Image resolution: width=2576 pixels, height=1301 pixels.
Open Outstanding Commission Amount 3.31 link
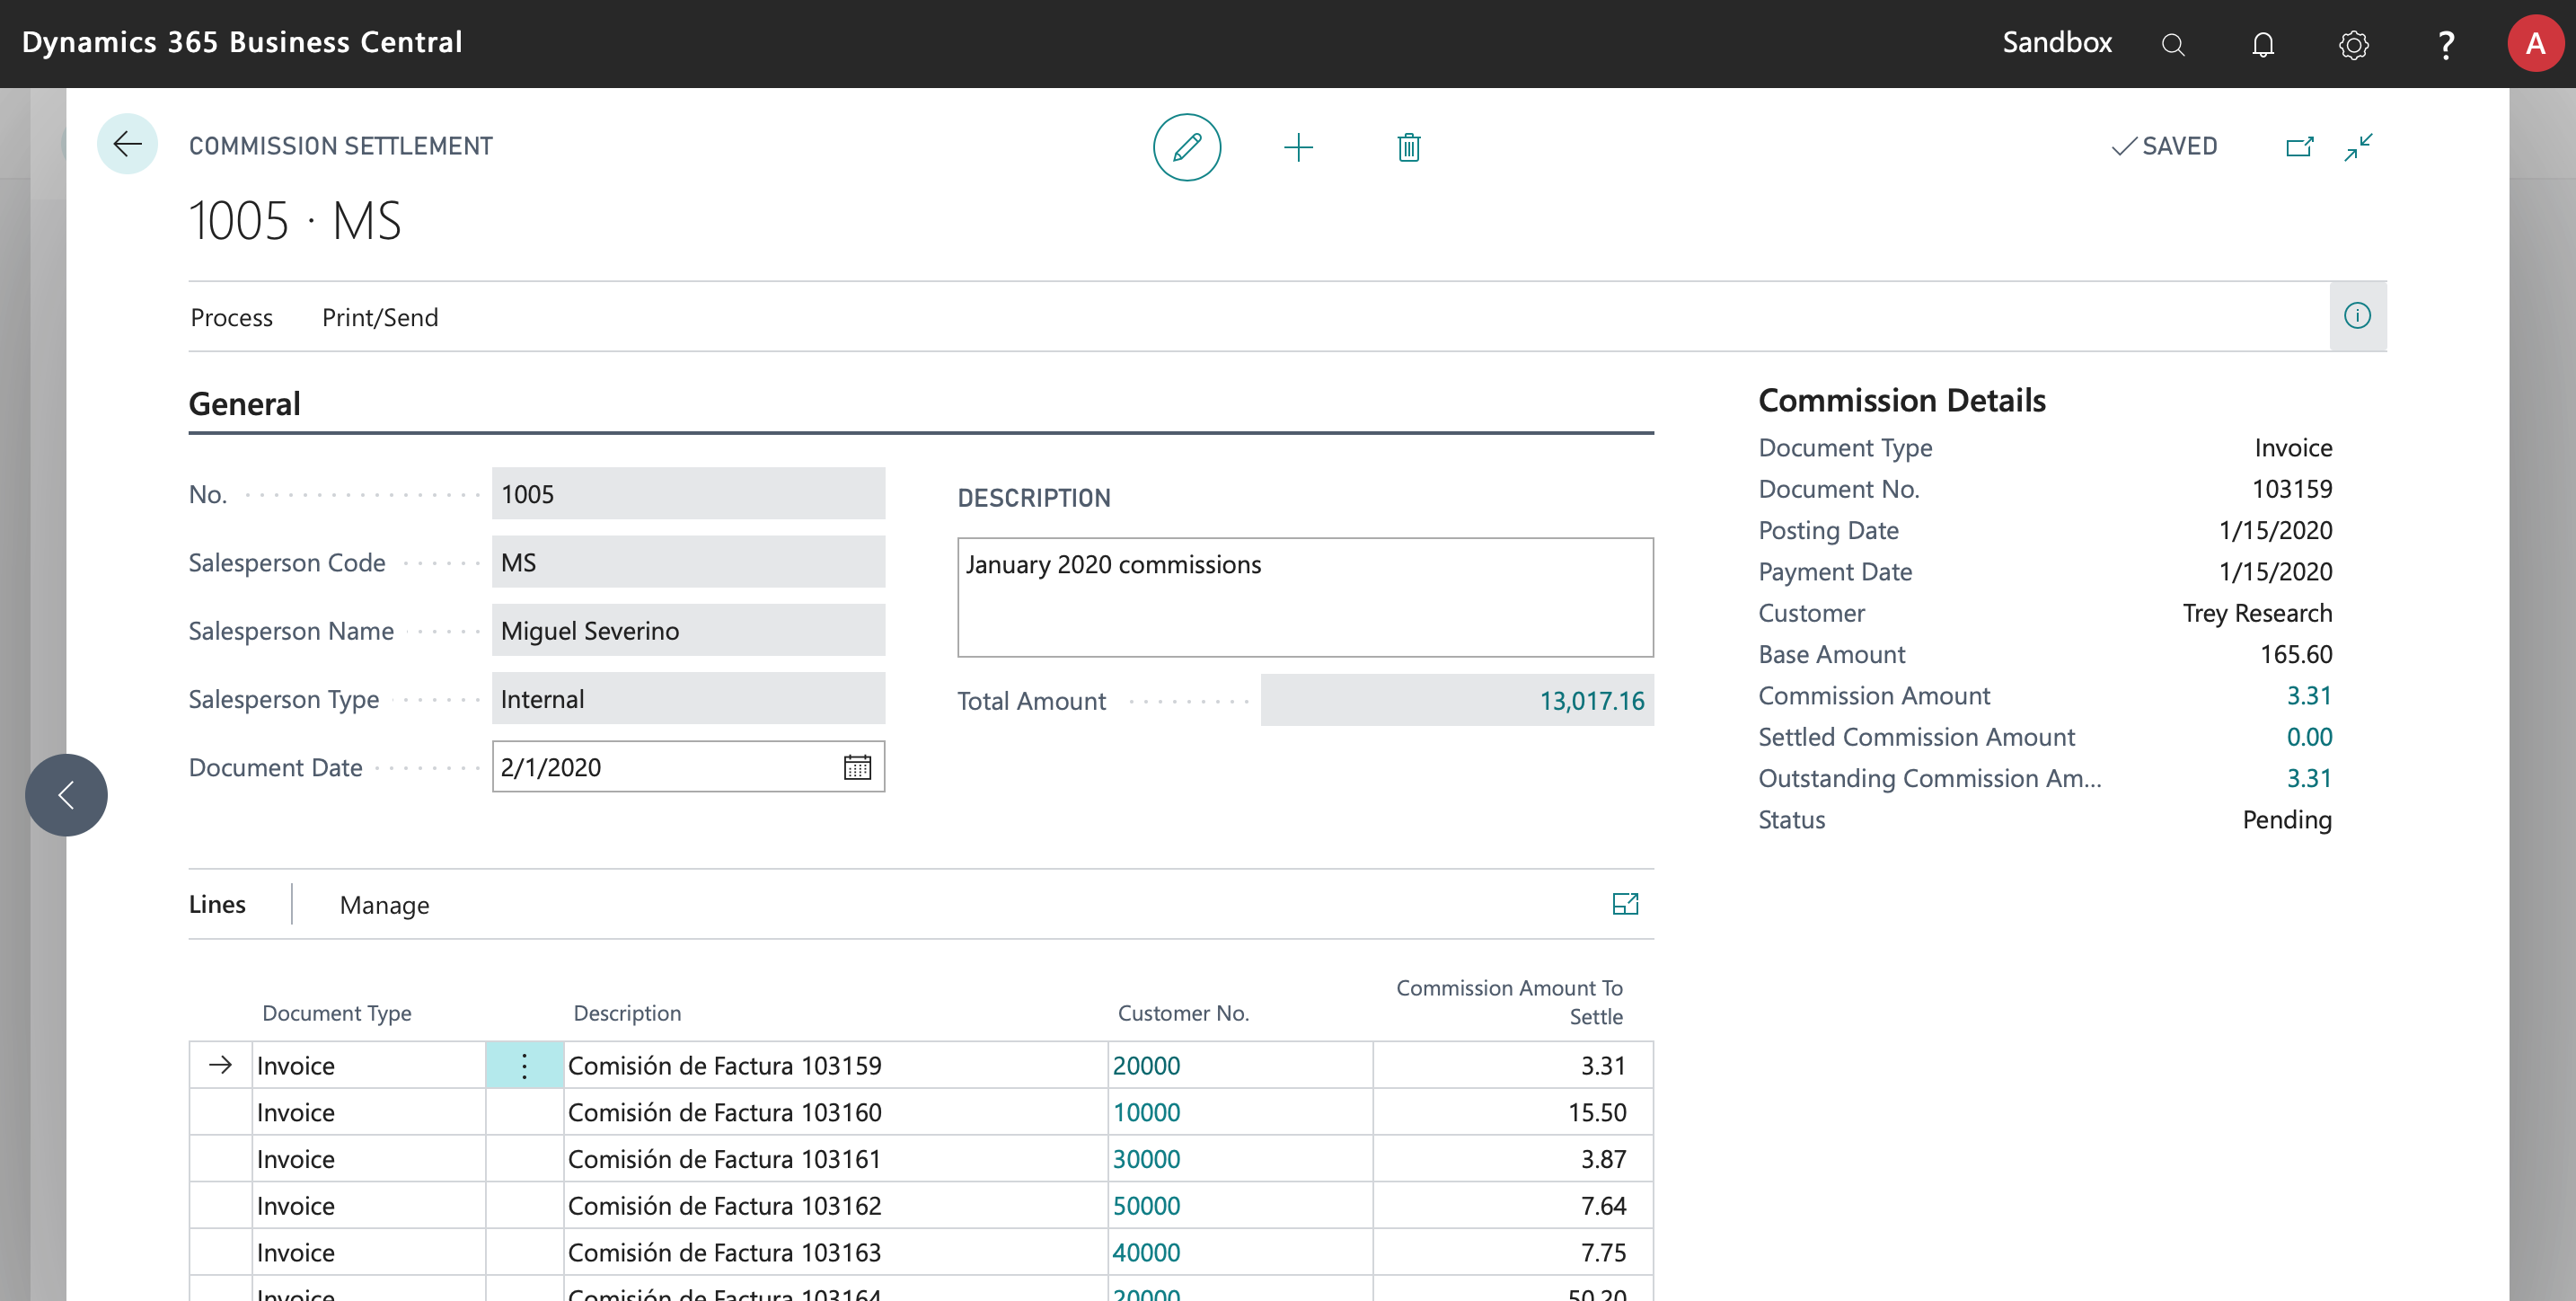pyautogui.click(x=2309, y=778)
